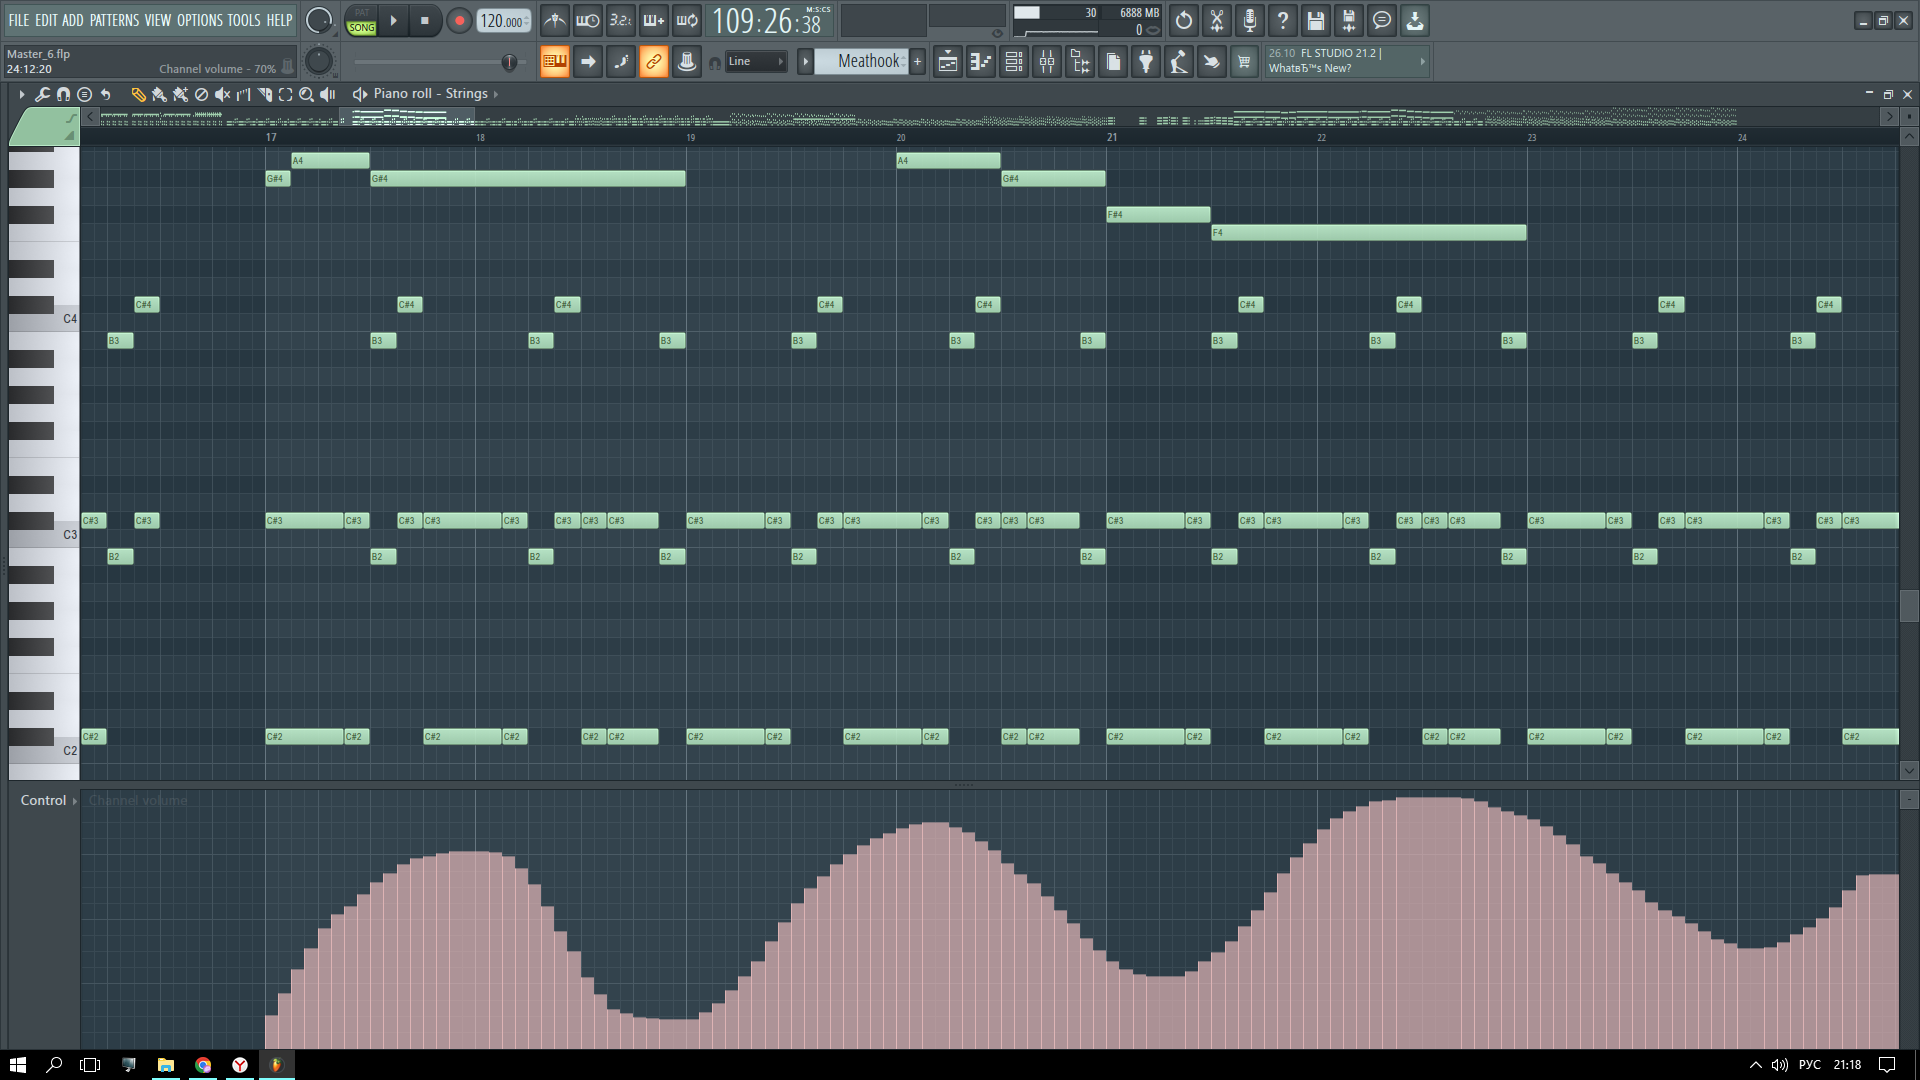Click the tempo 120.000 field
Image resolution: width=1920 pixels, height=1080 pixels.
[502, 21]
